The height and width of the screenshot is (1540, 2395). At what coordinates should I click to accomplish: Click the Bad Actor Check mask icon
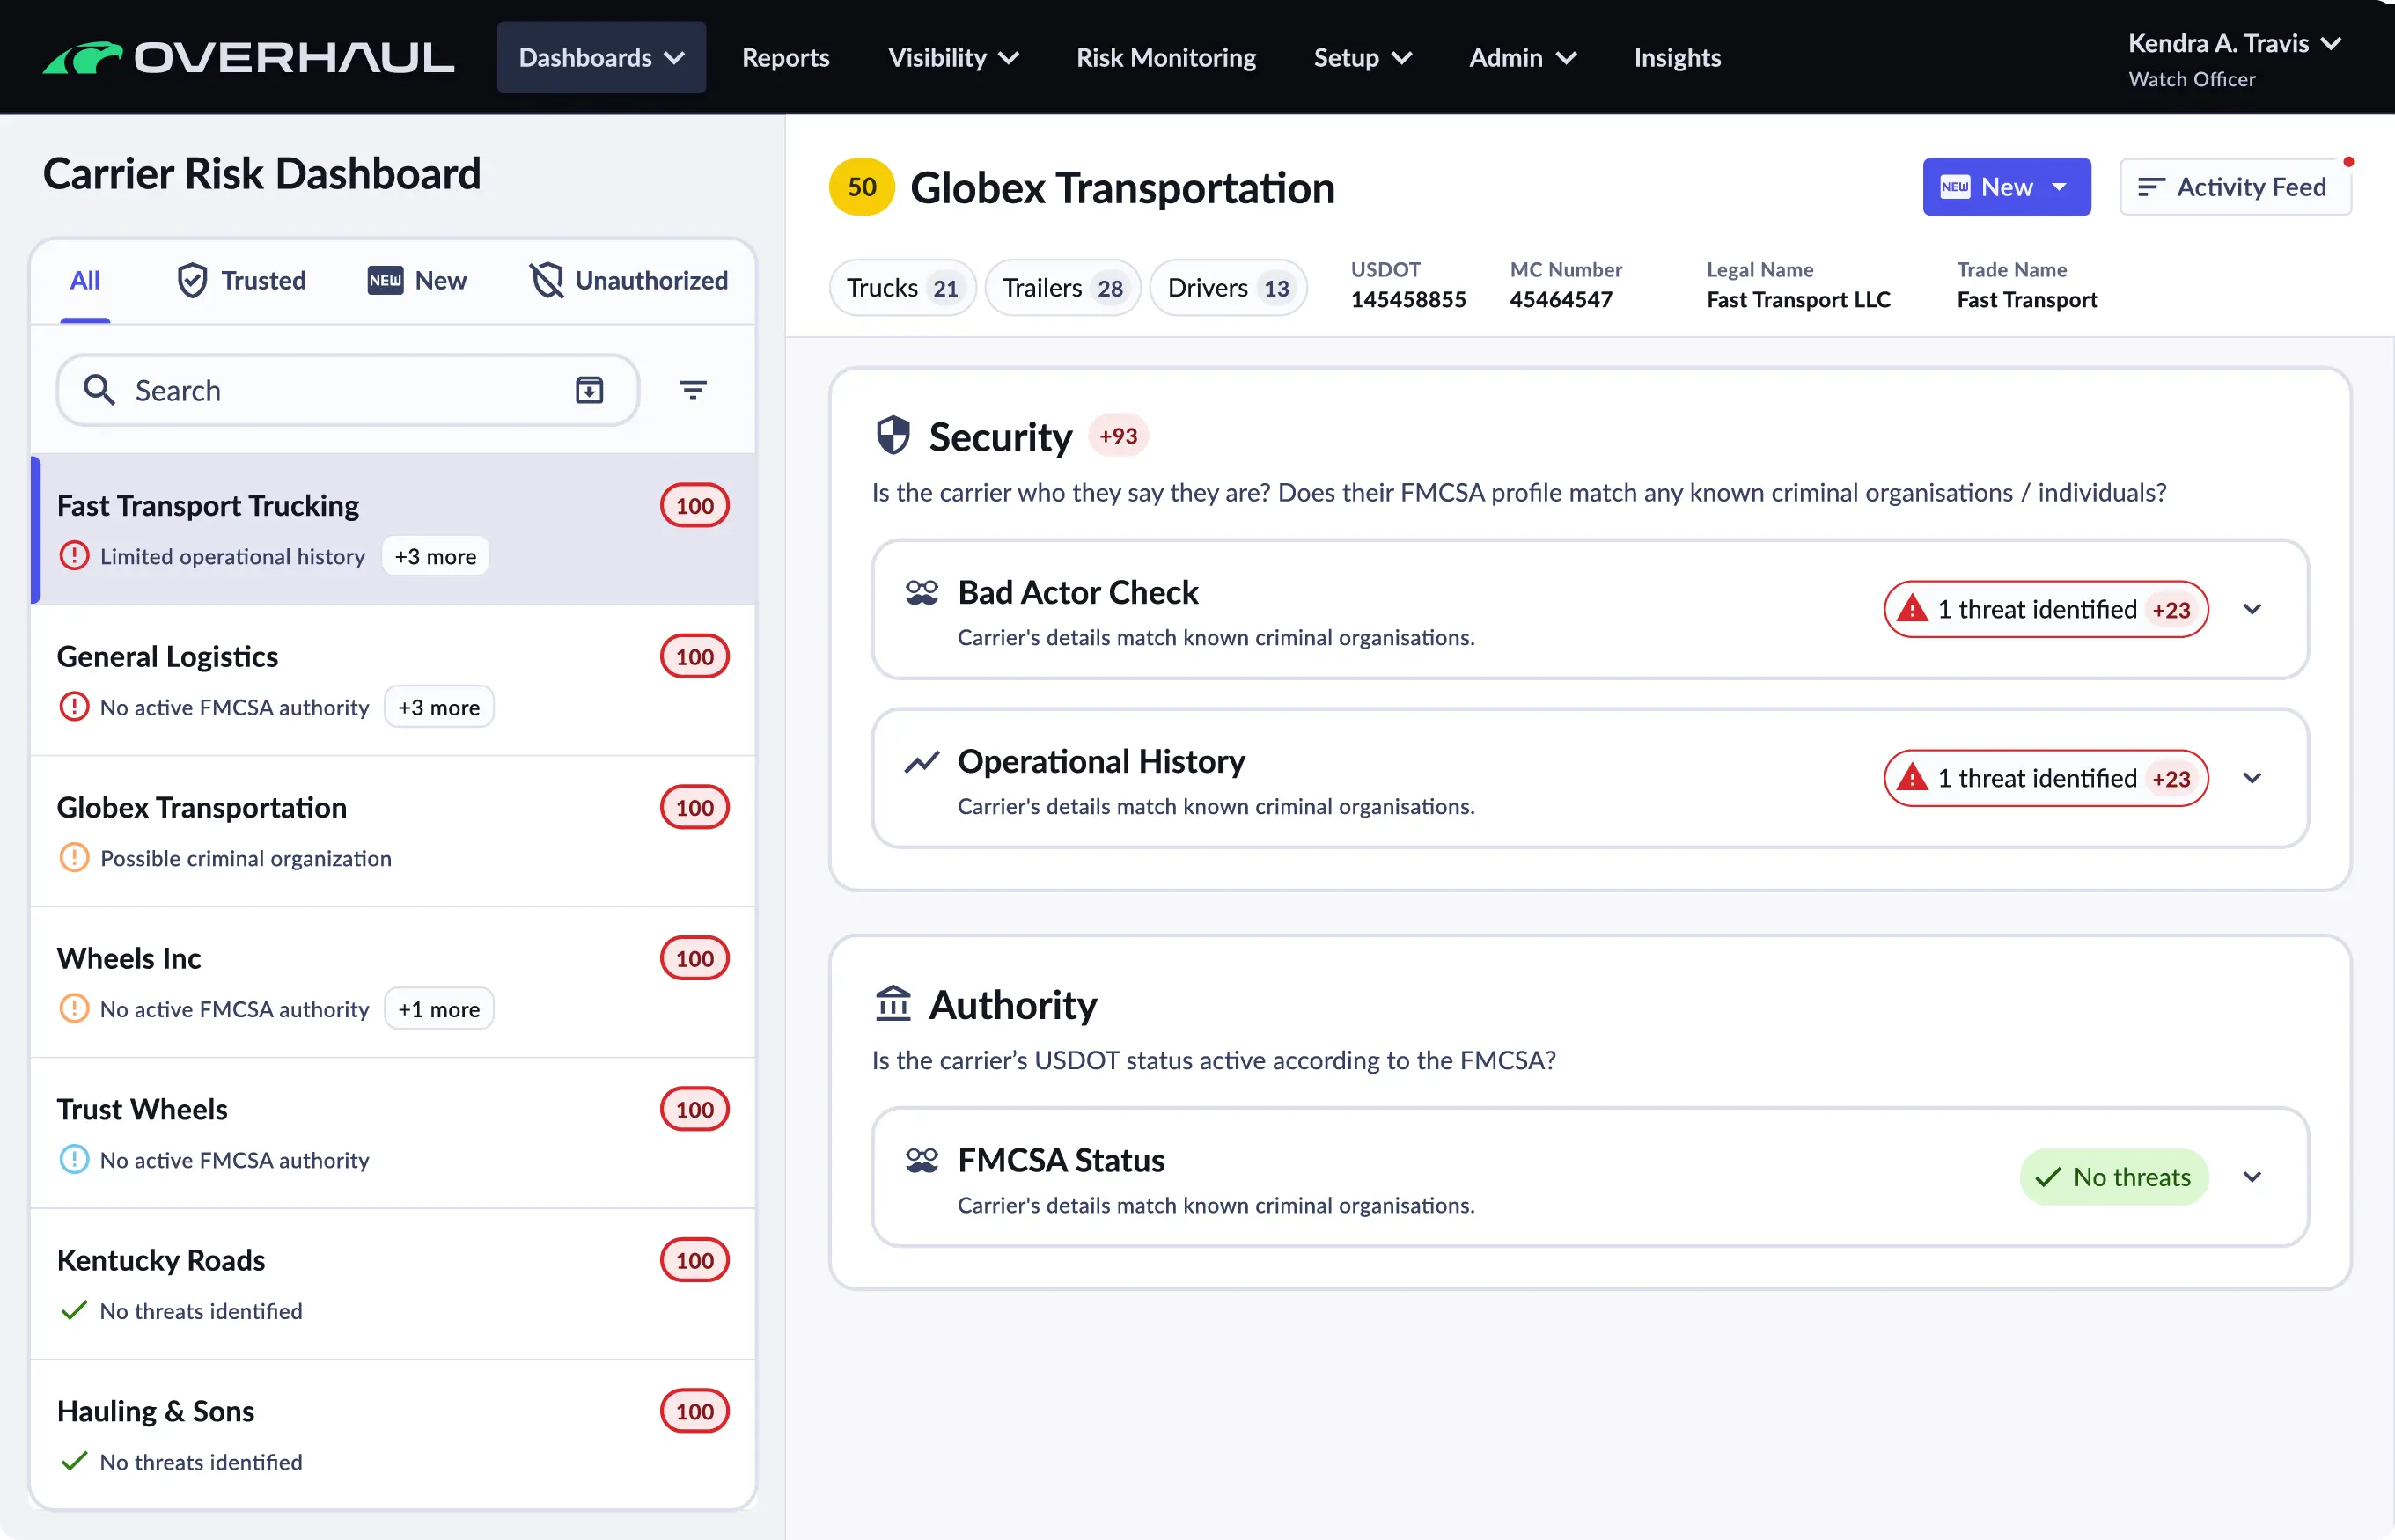pos(921,593)
